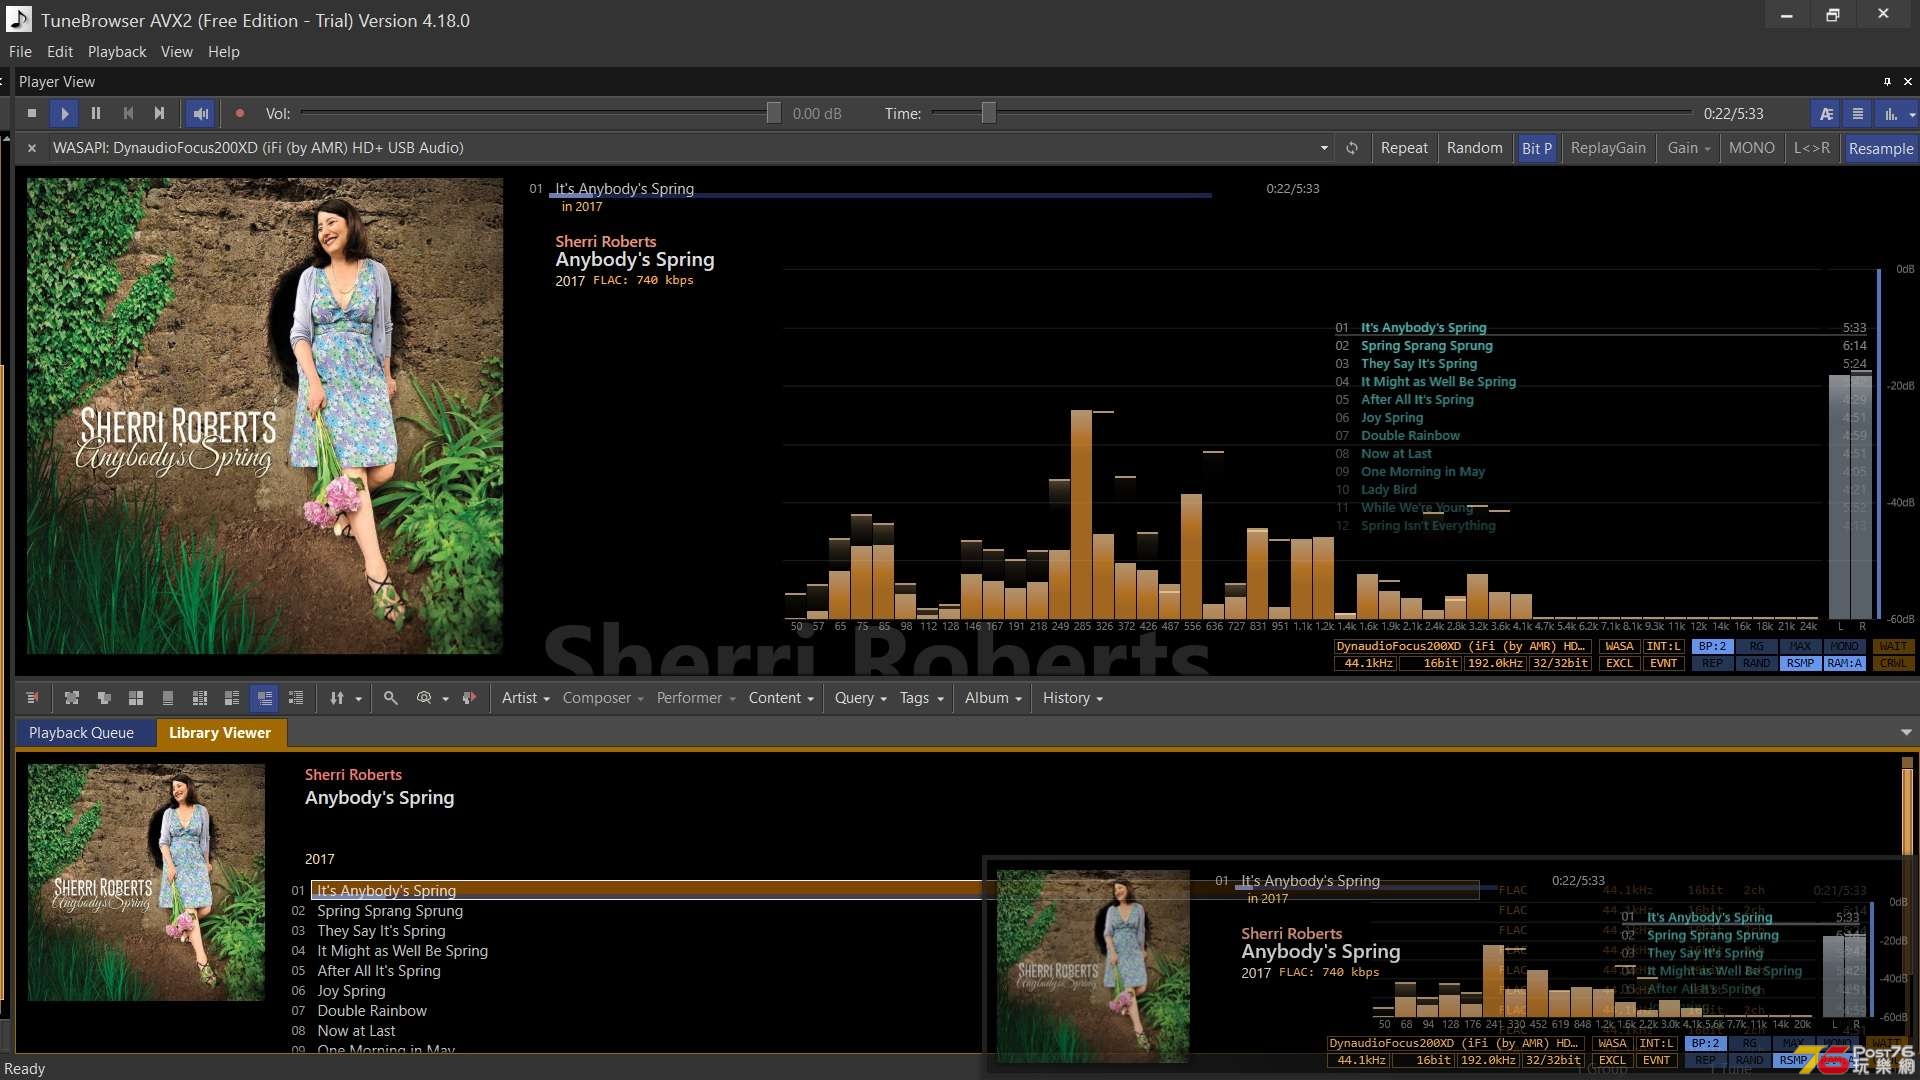The width and height of the screenshot is (1920, 1080).
Task: Open the spectrum options dropdown arrow
Action: 1912,115
